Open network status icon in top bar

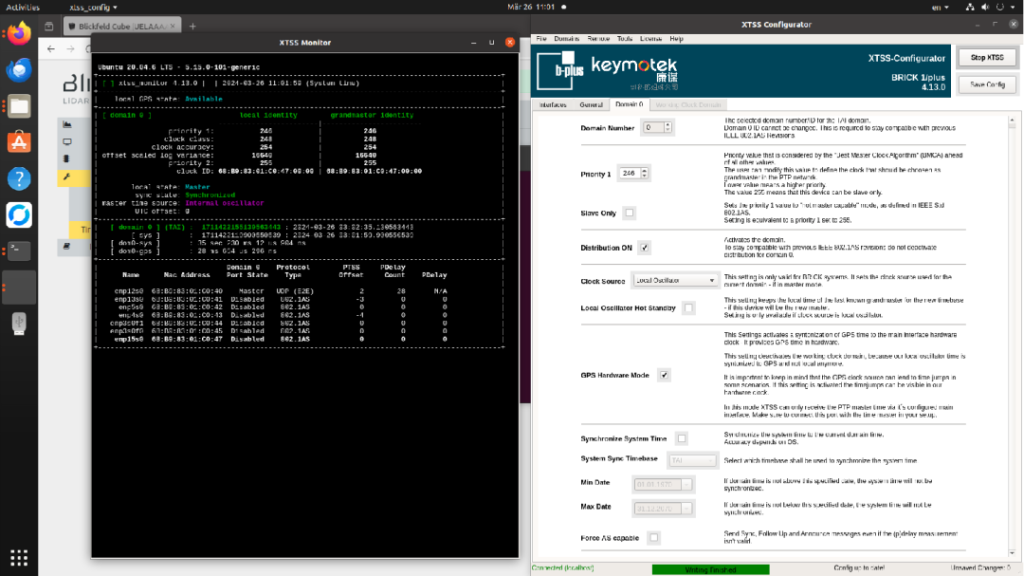[969, 7]
